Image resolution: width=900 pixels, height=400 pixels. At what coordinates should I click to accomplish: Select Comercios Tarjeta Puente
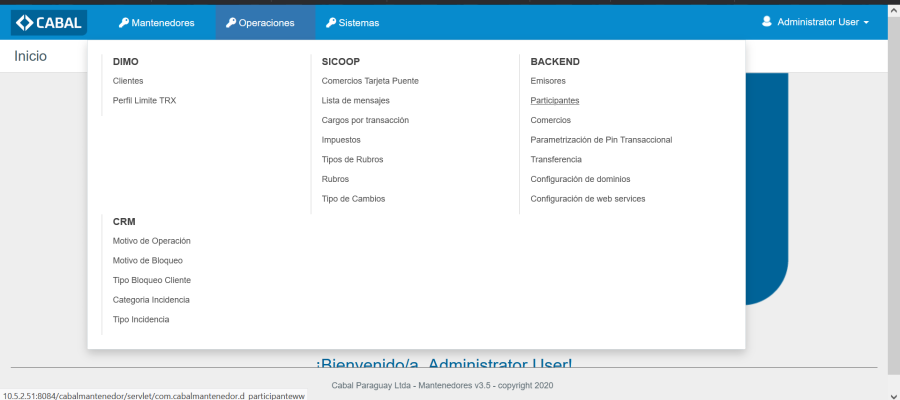pyautogui.click(x=370, y=81)
